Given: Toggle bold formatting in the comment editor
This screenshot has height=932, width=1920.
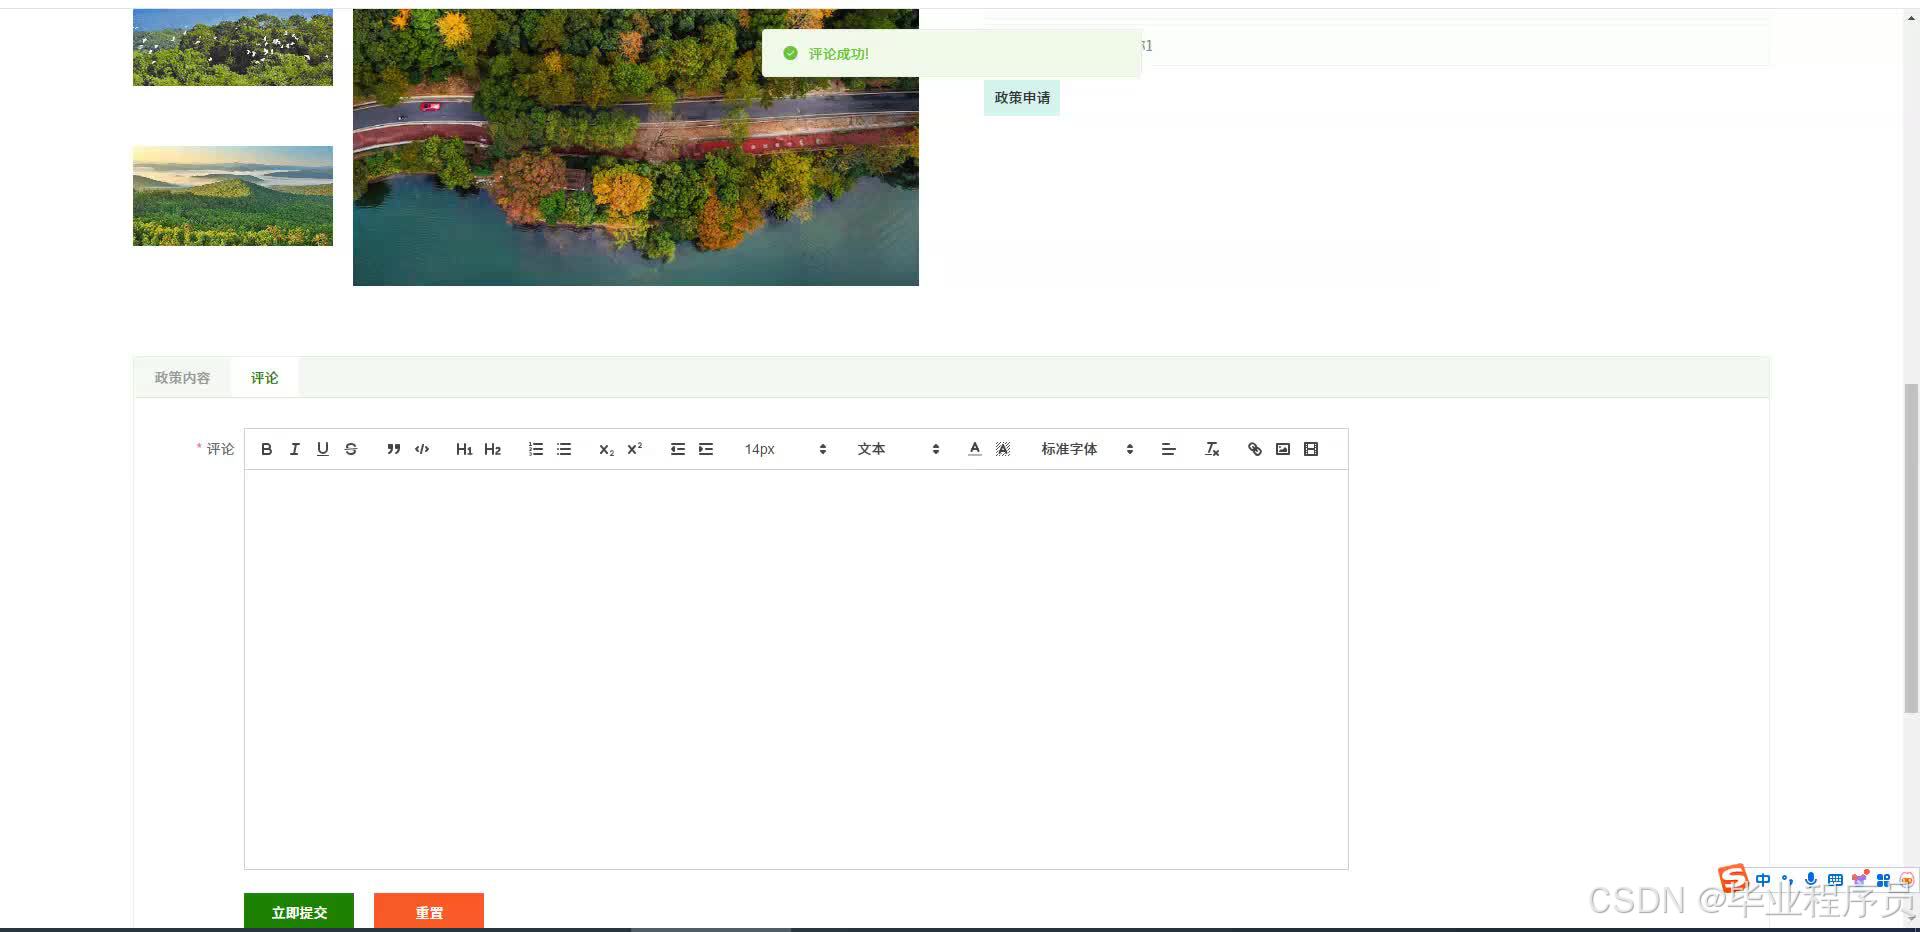Looking at the screenshot, I should point(266,449).
